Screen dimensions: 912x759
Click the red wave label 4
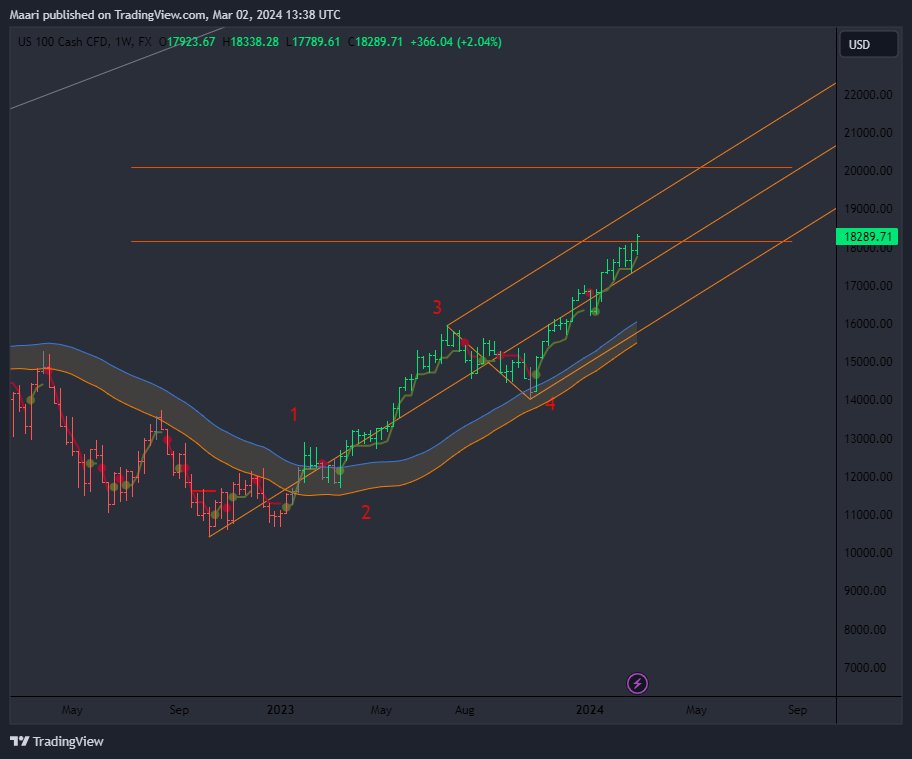(x=550, y=404)
